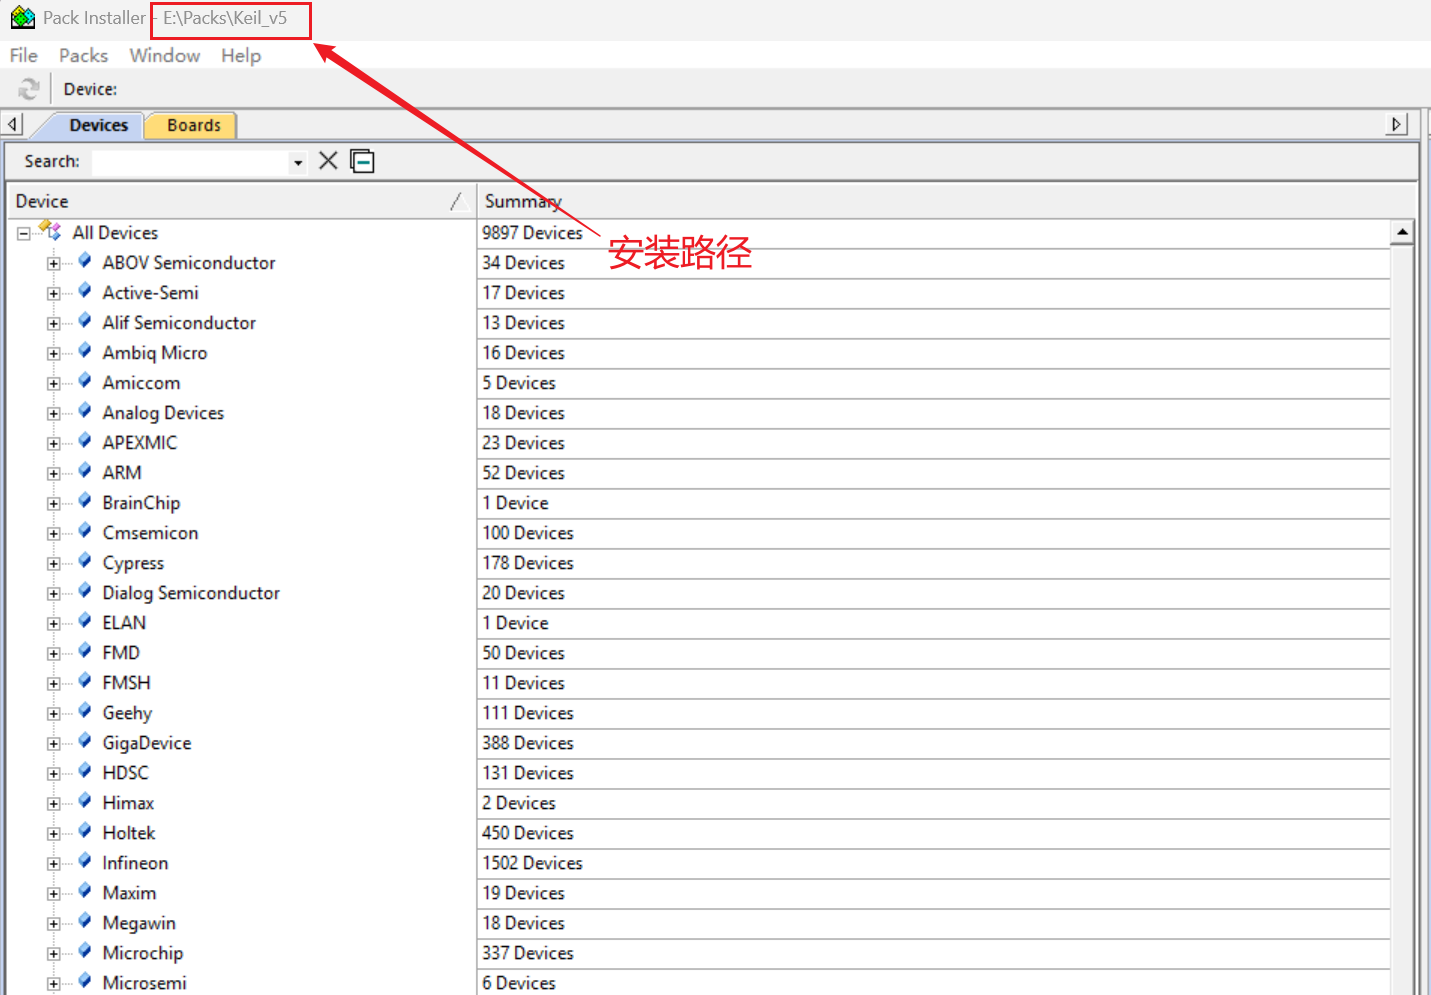Clear the search field with X icon
The width and height of the screenshot is (1431, 995).
[x=328, y=161]
